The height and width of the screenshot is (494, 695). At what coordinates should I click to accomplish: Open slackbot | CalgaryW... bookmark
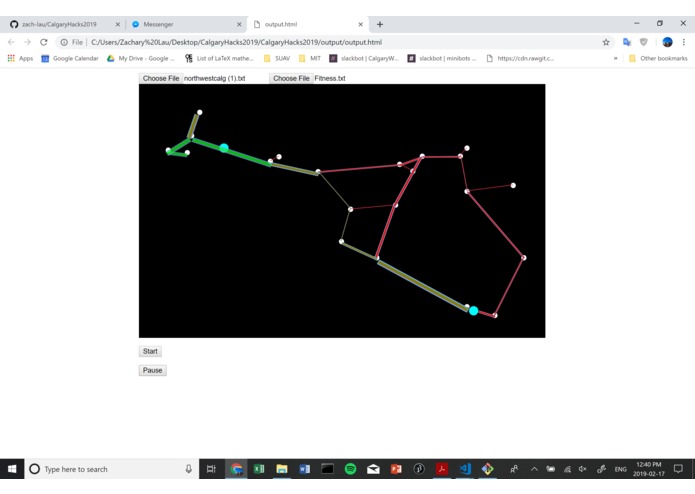(x=364, y=58)
